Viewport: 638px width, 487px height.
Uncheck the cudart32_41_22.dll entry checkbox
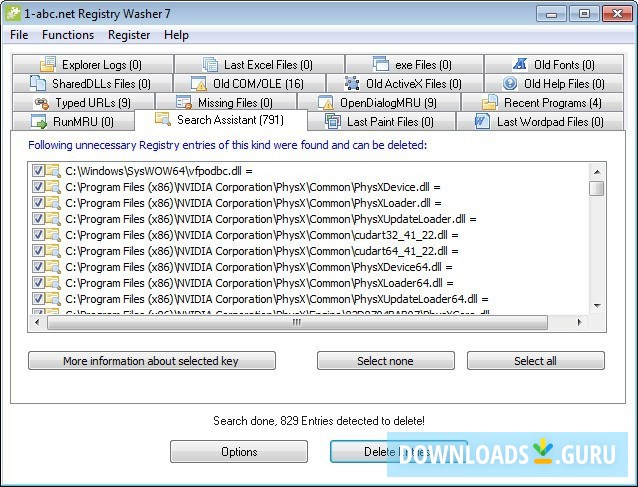38,235
